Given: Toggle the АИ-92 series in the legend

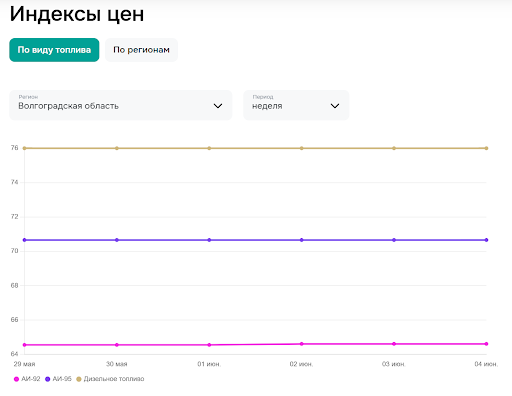Looking at the screenshot, I should tap(27, 379).
